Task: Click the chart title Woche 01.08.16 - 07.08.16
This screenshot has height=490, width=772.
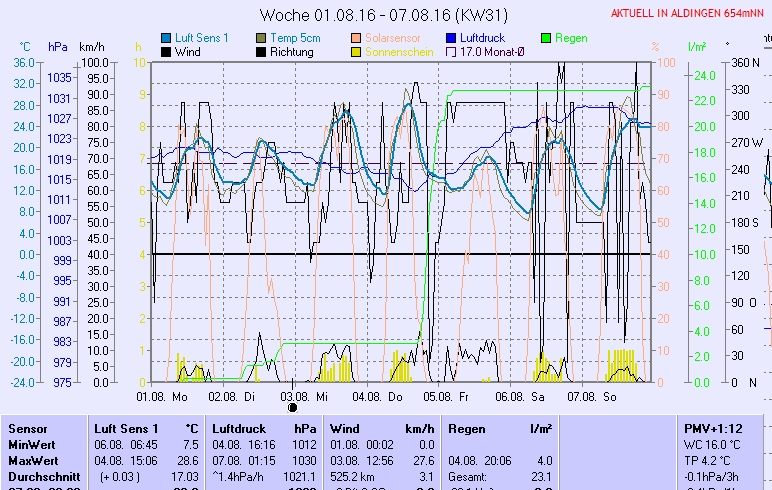Action: 383,14
